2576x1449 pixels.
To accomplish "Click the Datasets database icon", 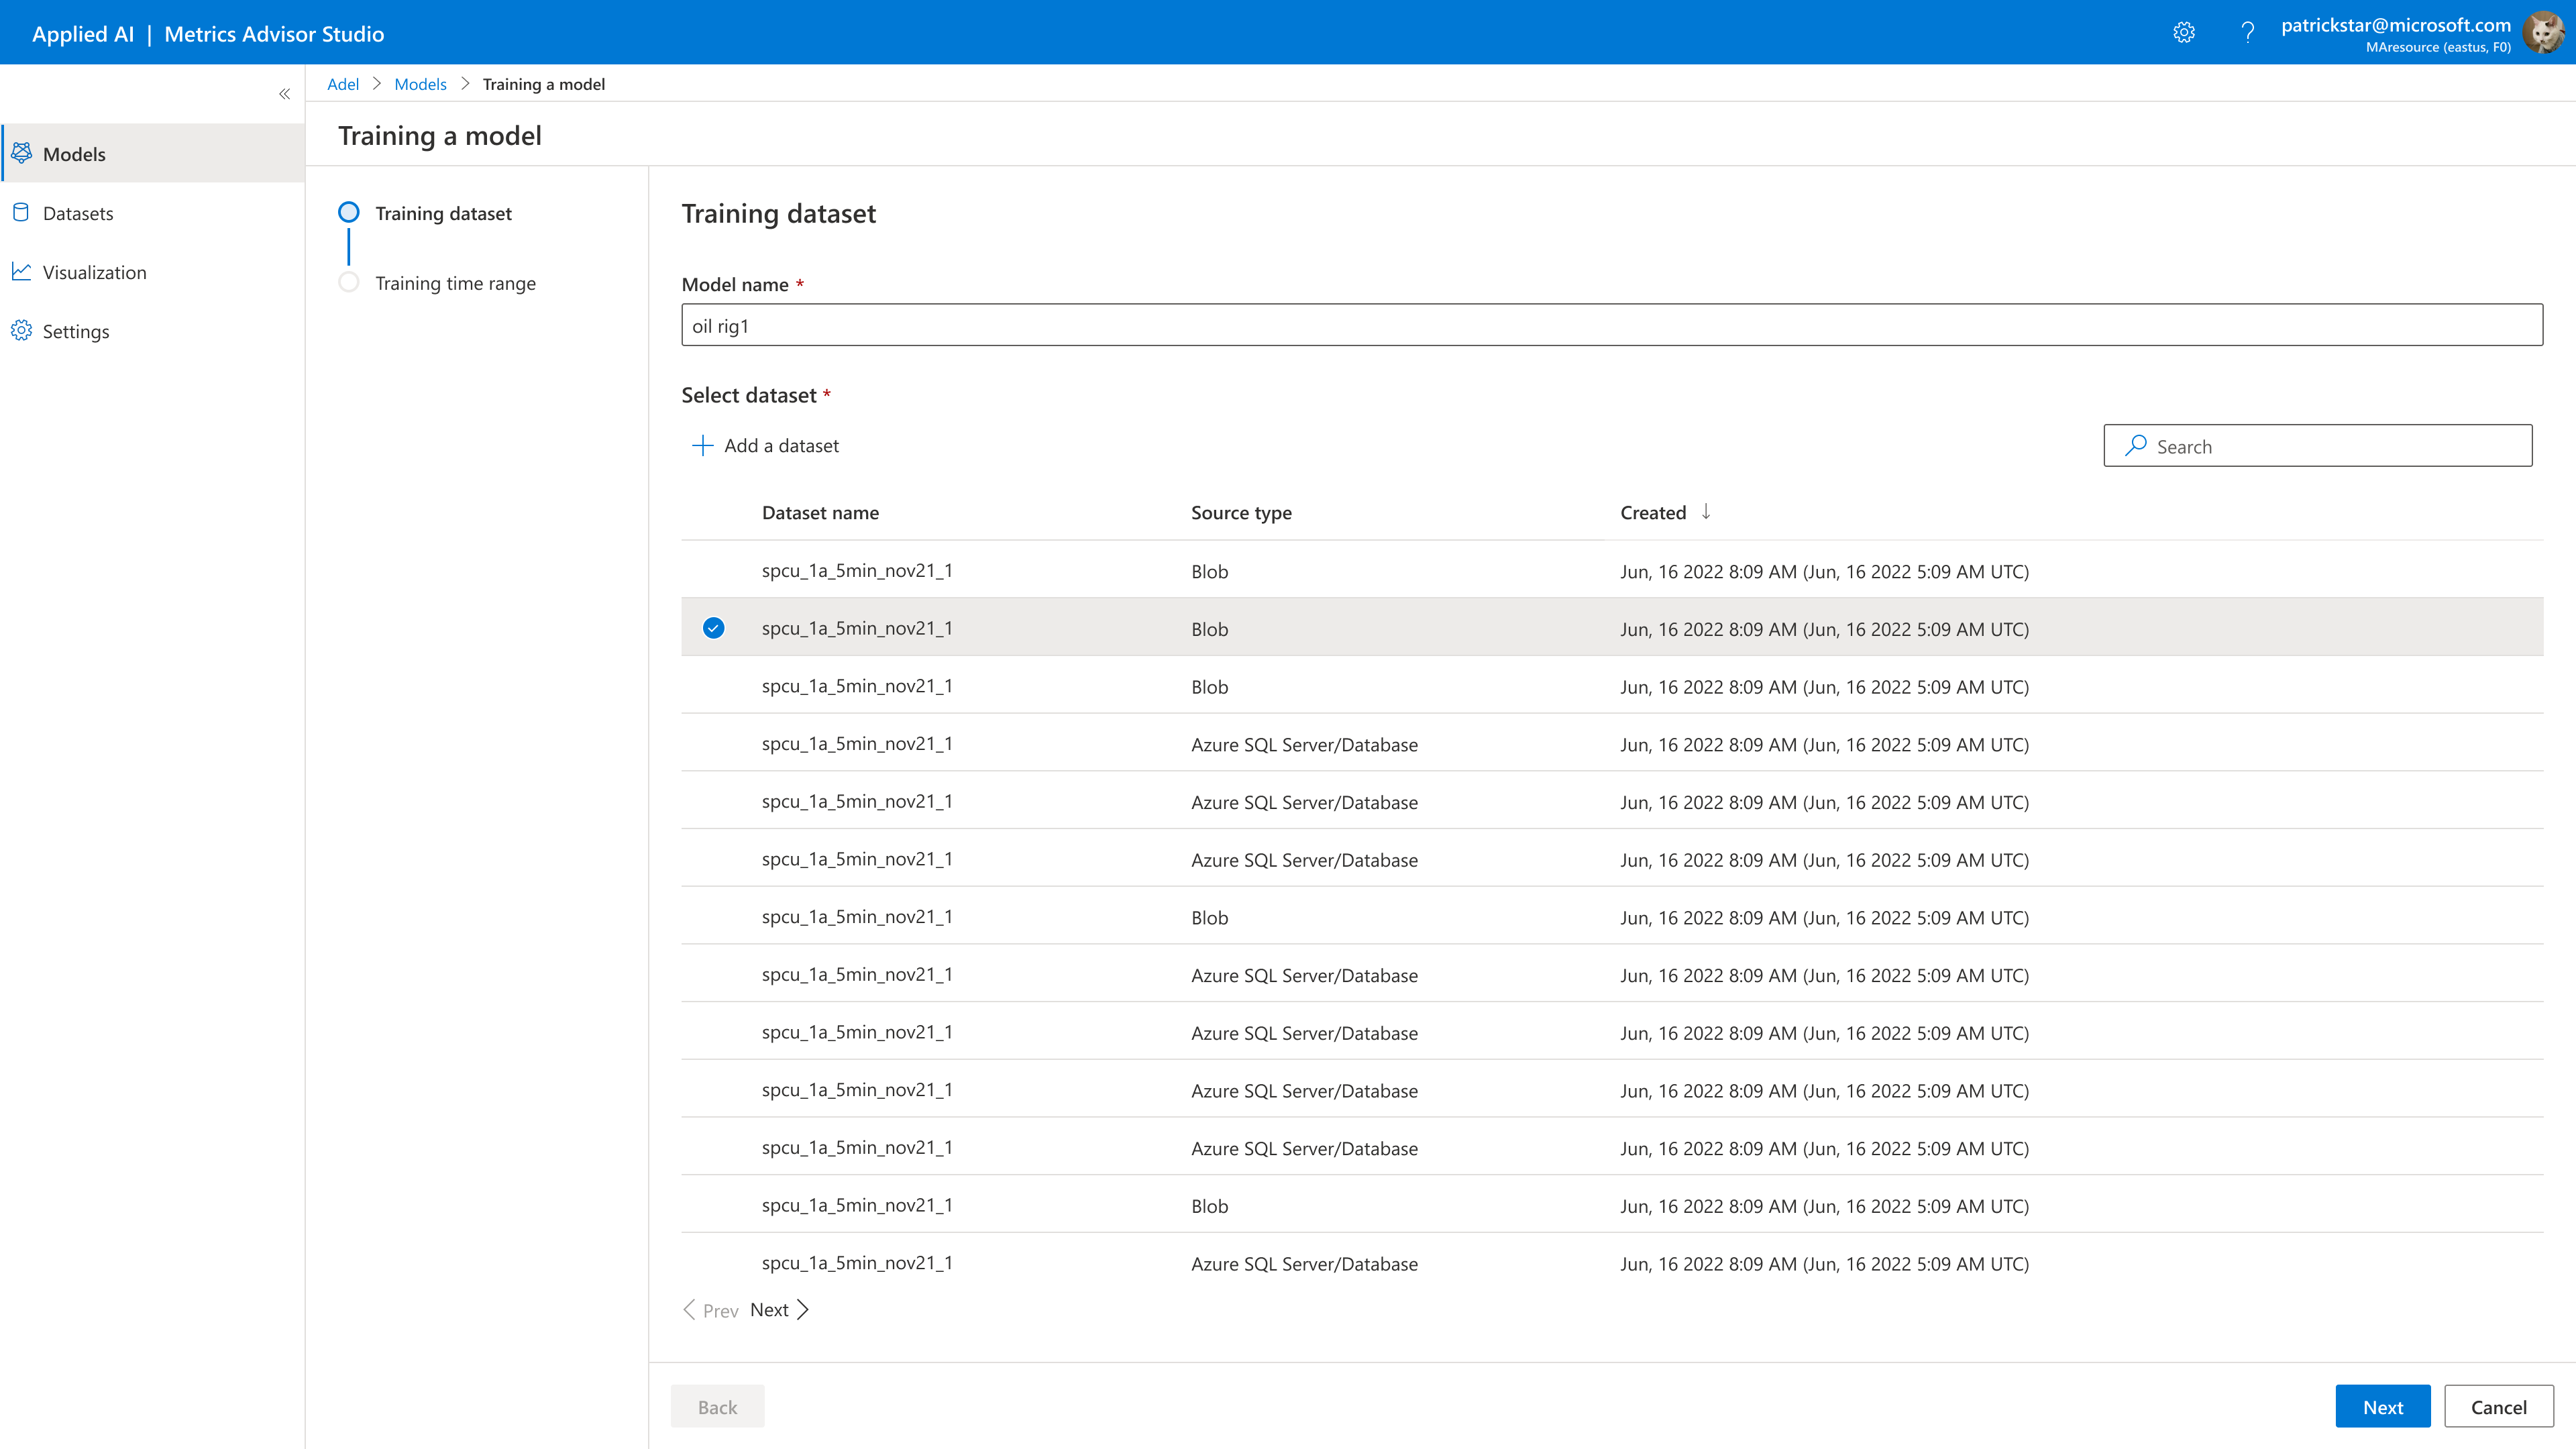I will [21, 212].
